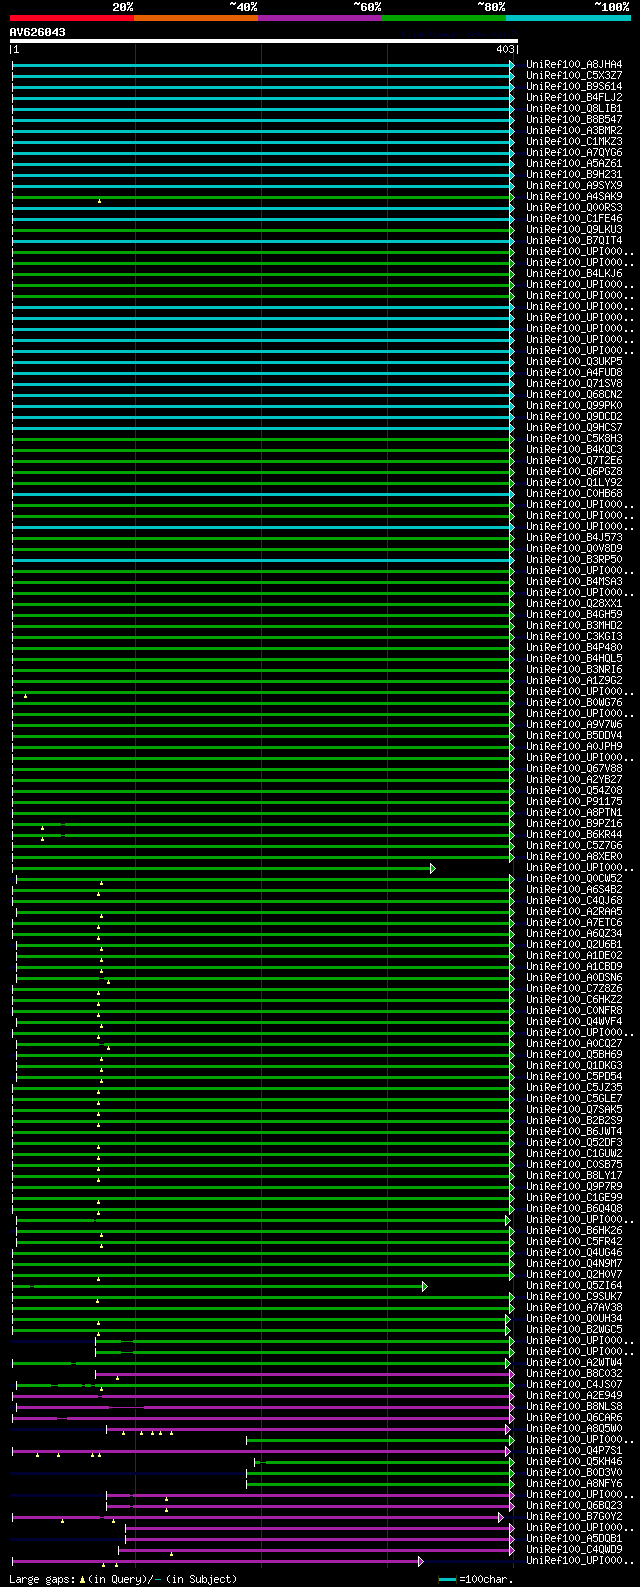This screenshot has width=640, height=1587.
Task: Select the UniRef100_Q1LY92 hit label
Action: (x=574, y=483)
